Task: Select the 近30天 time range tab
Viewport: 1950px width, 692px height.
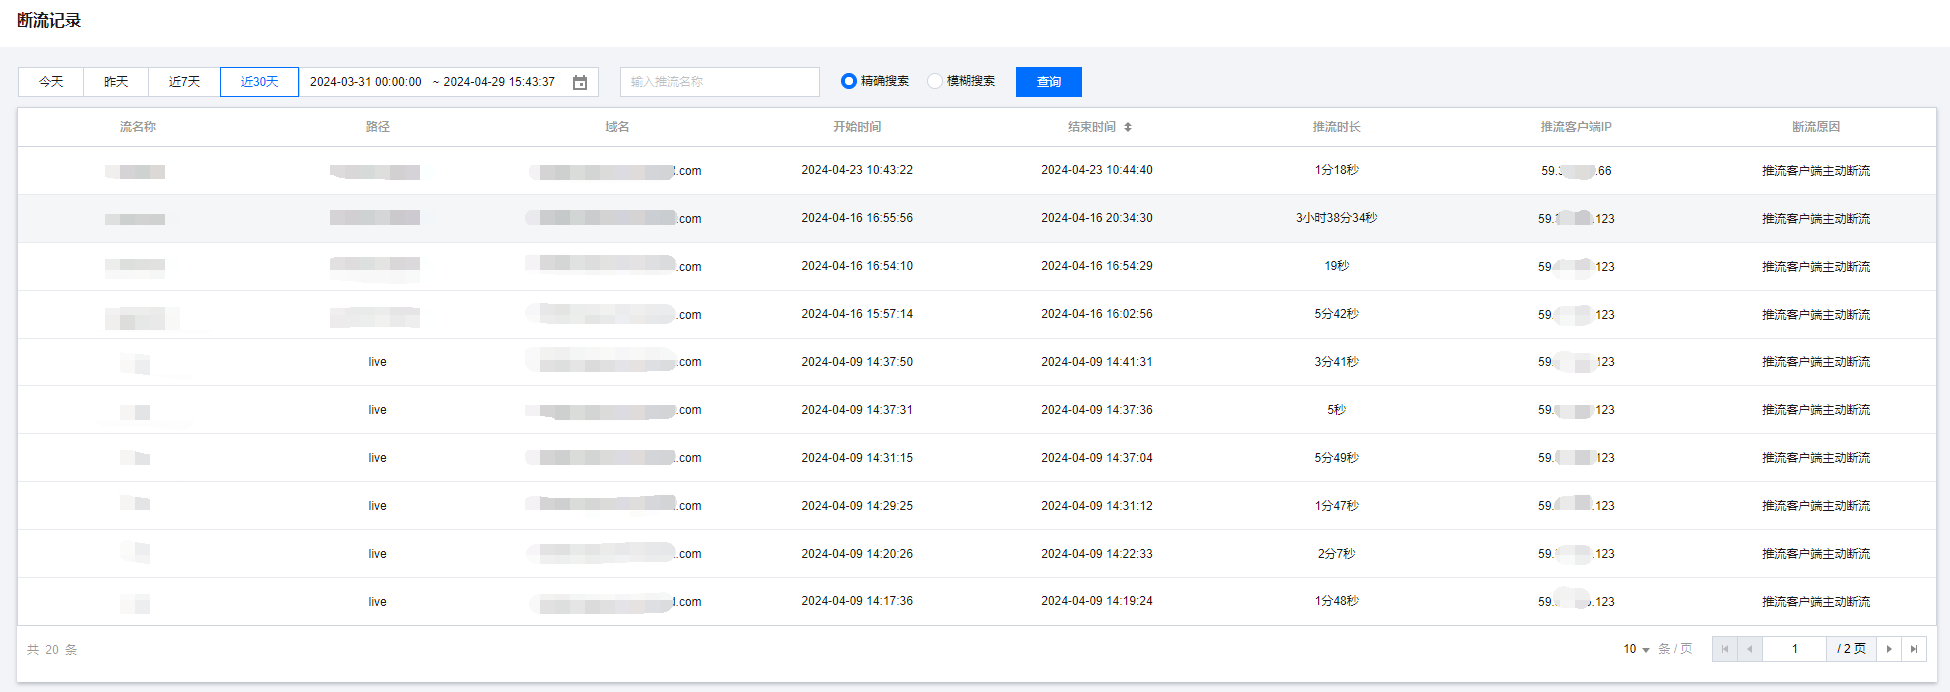Action: coord(259,82)
